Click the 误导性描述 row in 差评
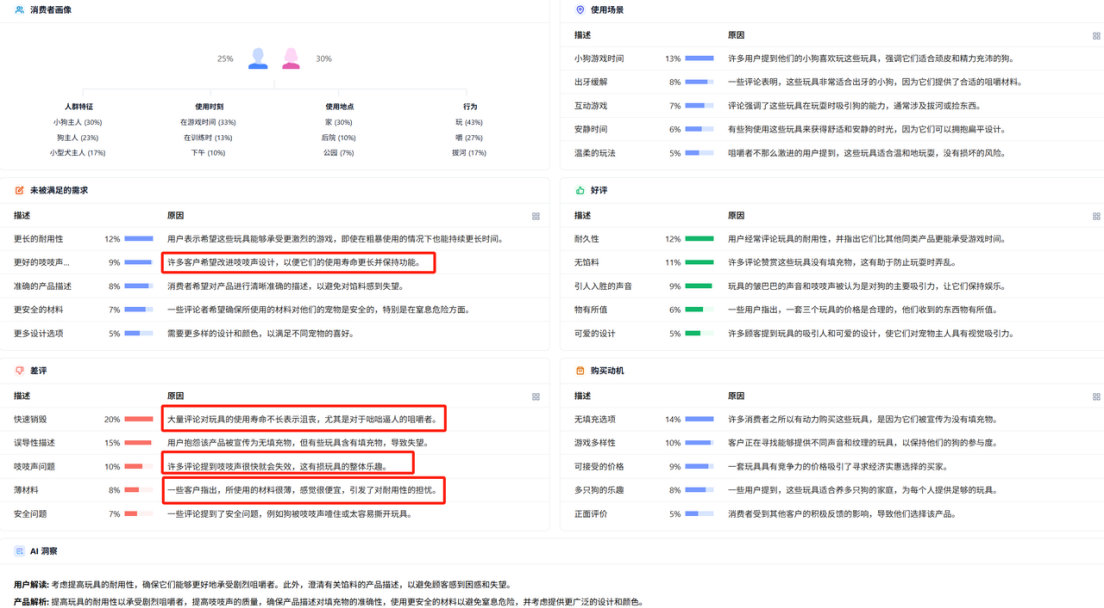 tap(34, 442)
